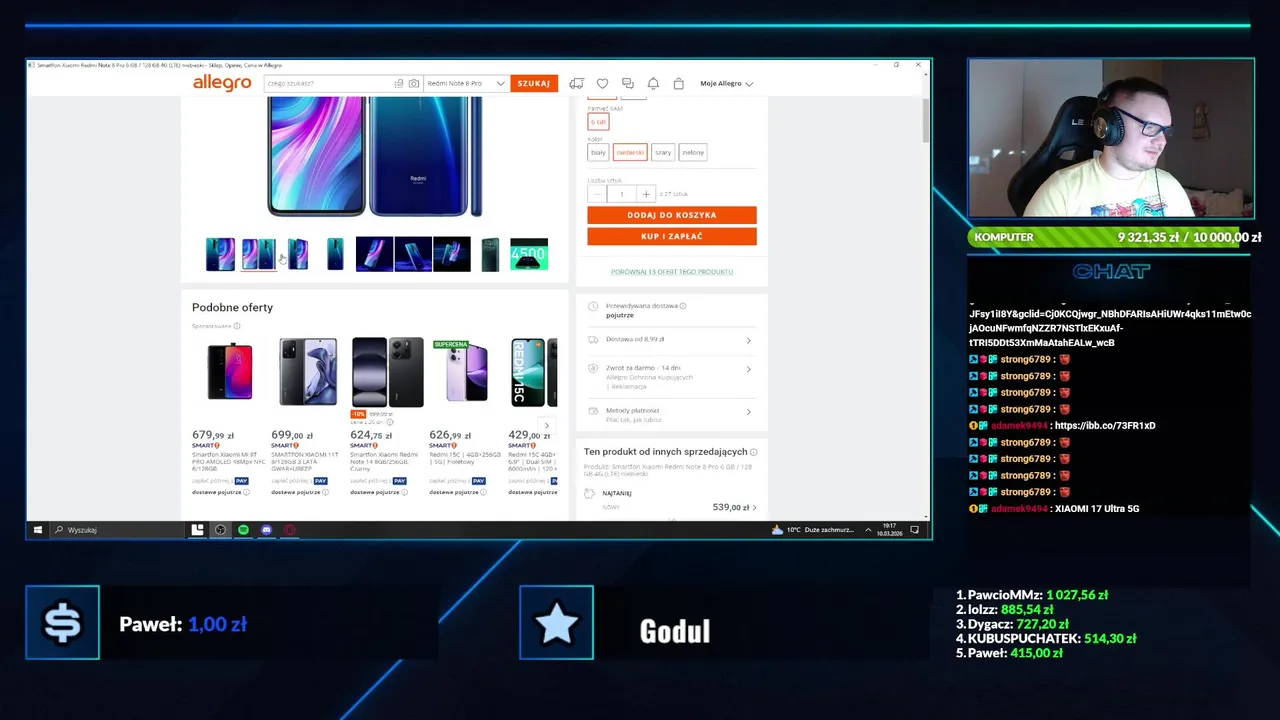Expand the Dostawa od 8,99 zł row
Screen dimensions: 1280x720
point(671,340)
